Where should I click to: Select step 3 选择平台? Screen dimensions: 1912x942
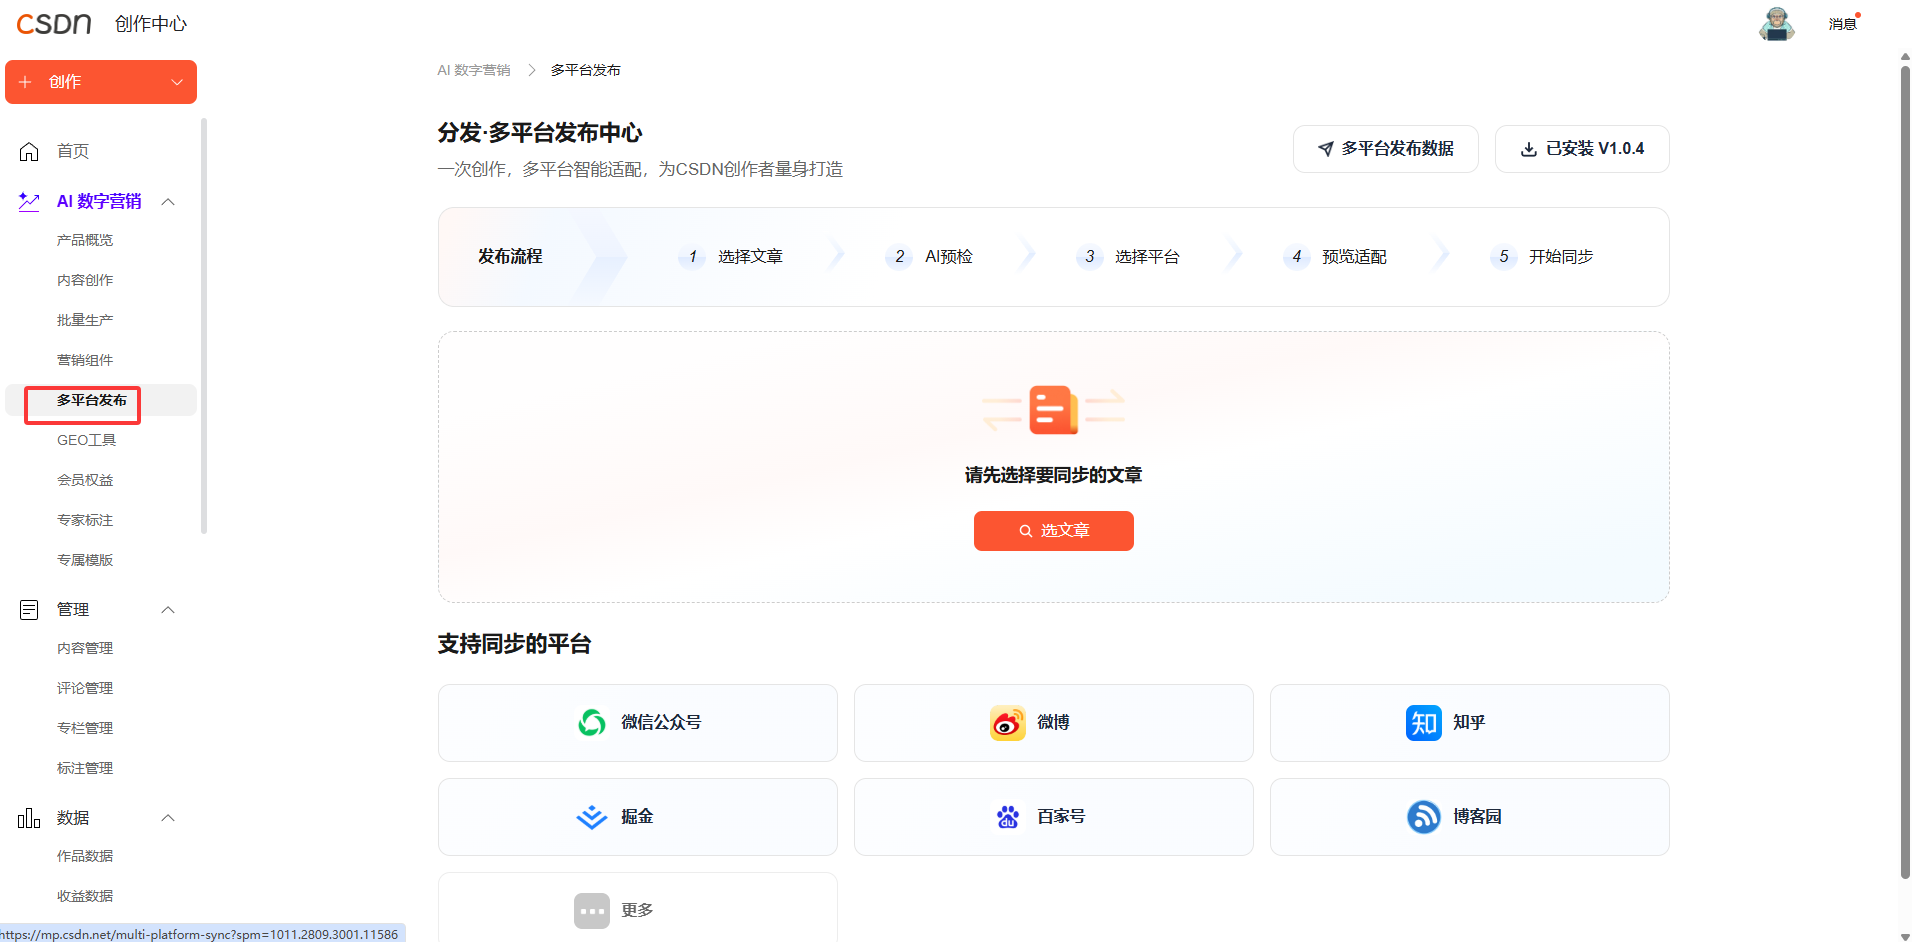[1128, 257]
